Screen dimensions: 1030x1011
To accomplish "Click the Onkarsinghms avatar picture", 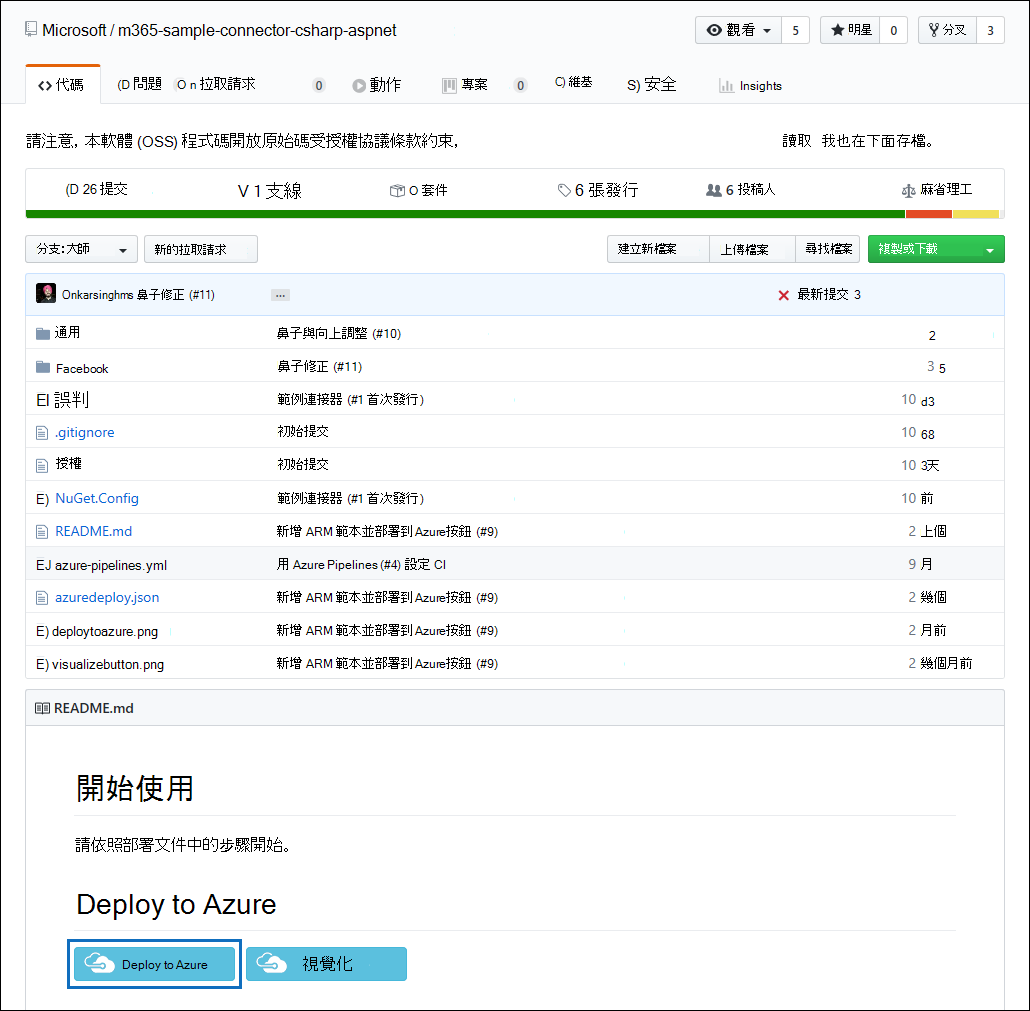I will click(x=46, y=293).
